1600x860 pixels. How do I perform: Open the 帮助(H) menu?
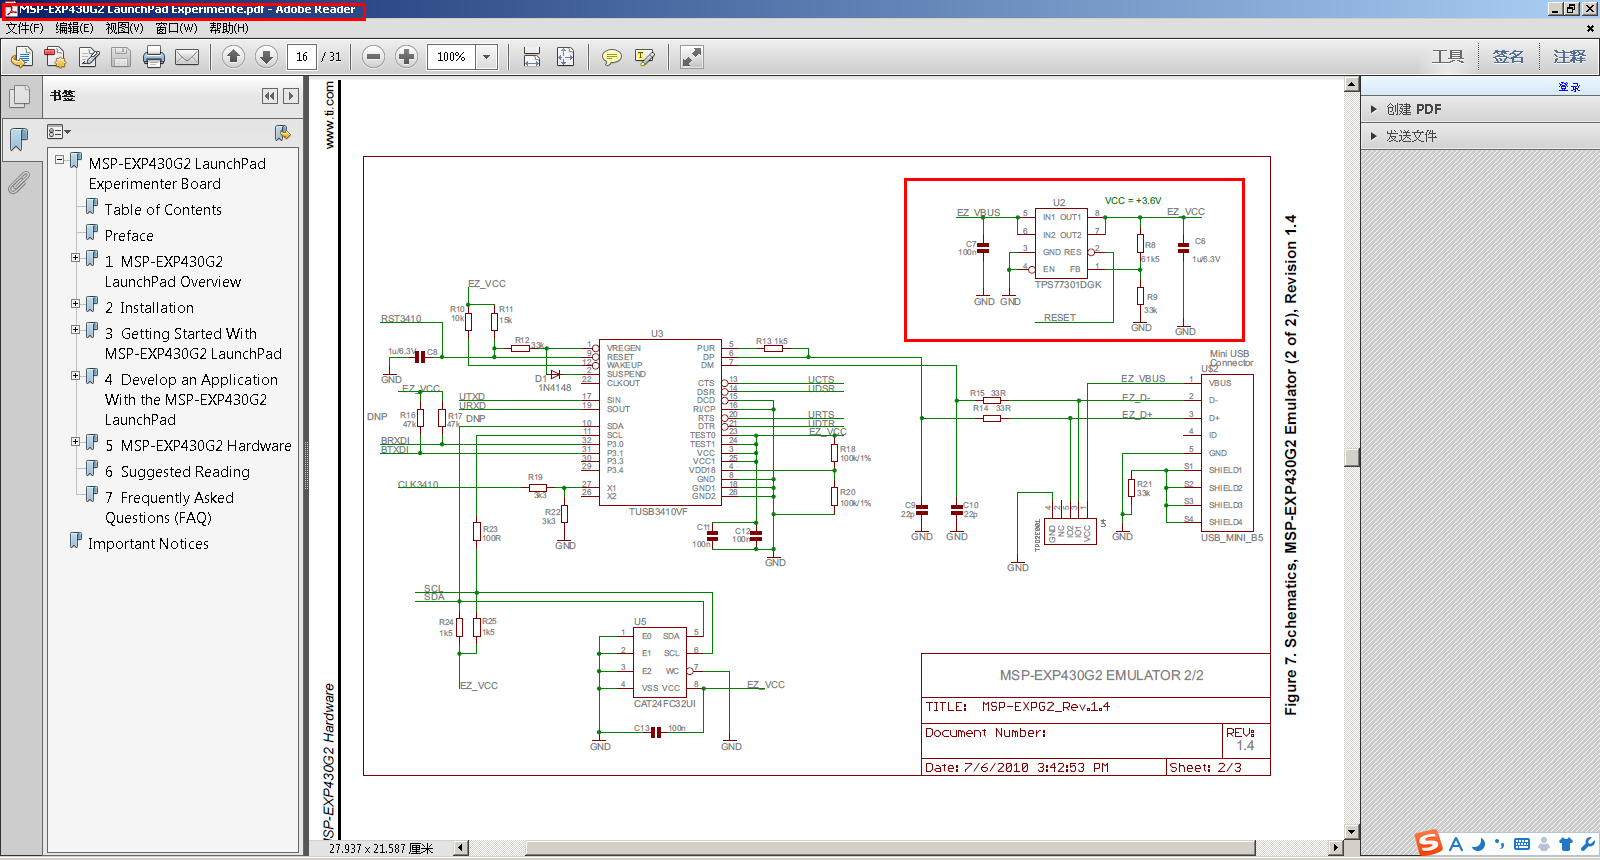click(229, 28)
